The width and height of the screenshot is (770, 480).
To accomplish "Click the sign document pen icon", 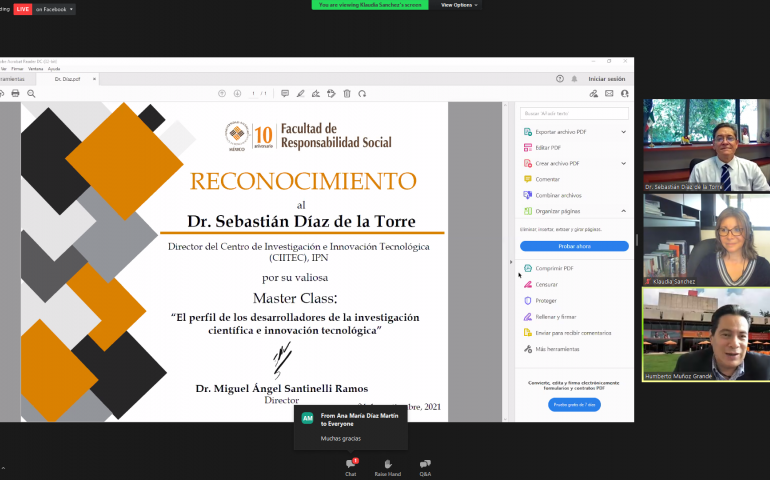I will [x=316, y=93].
